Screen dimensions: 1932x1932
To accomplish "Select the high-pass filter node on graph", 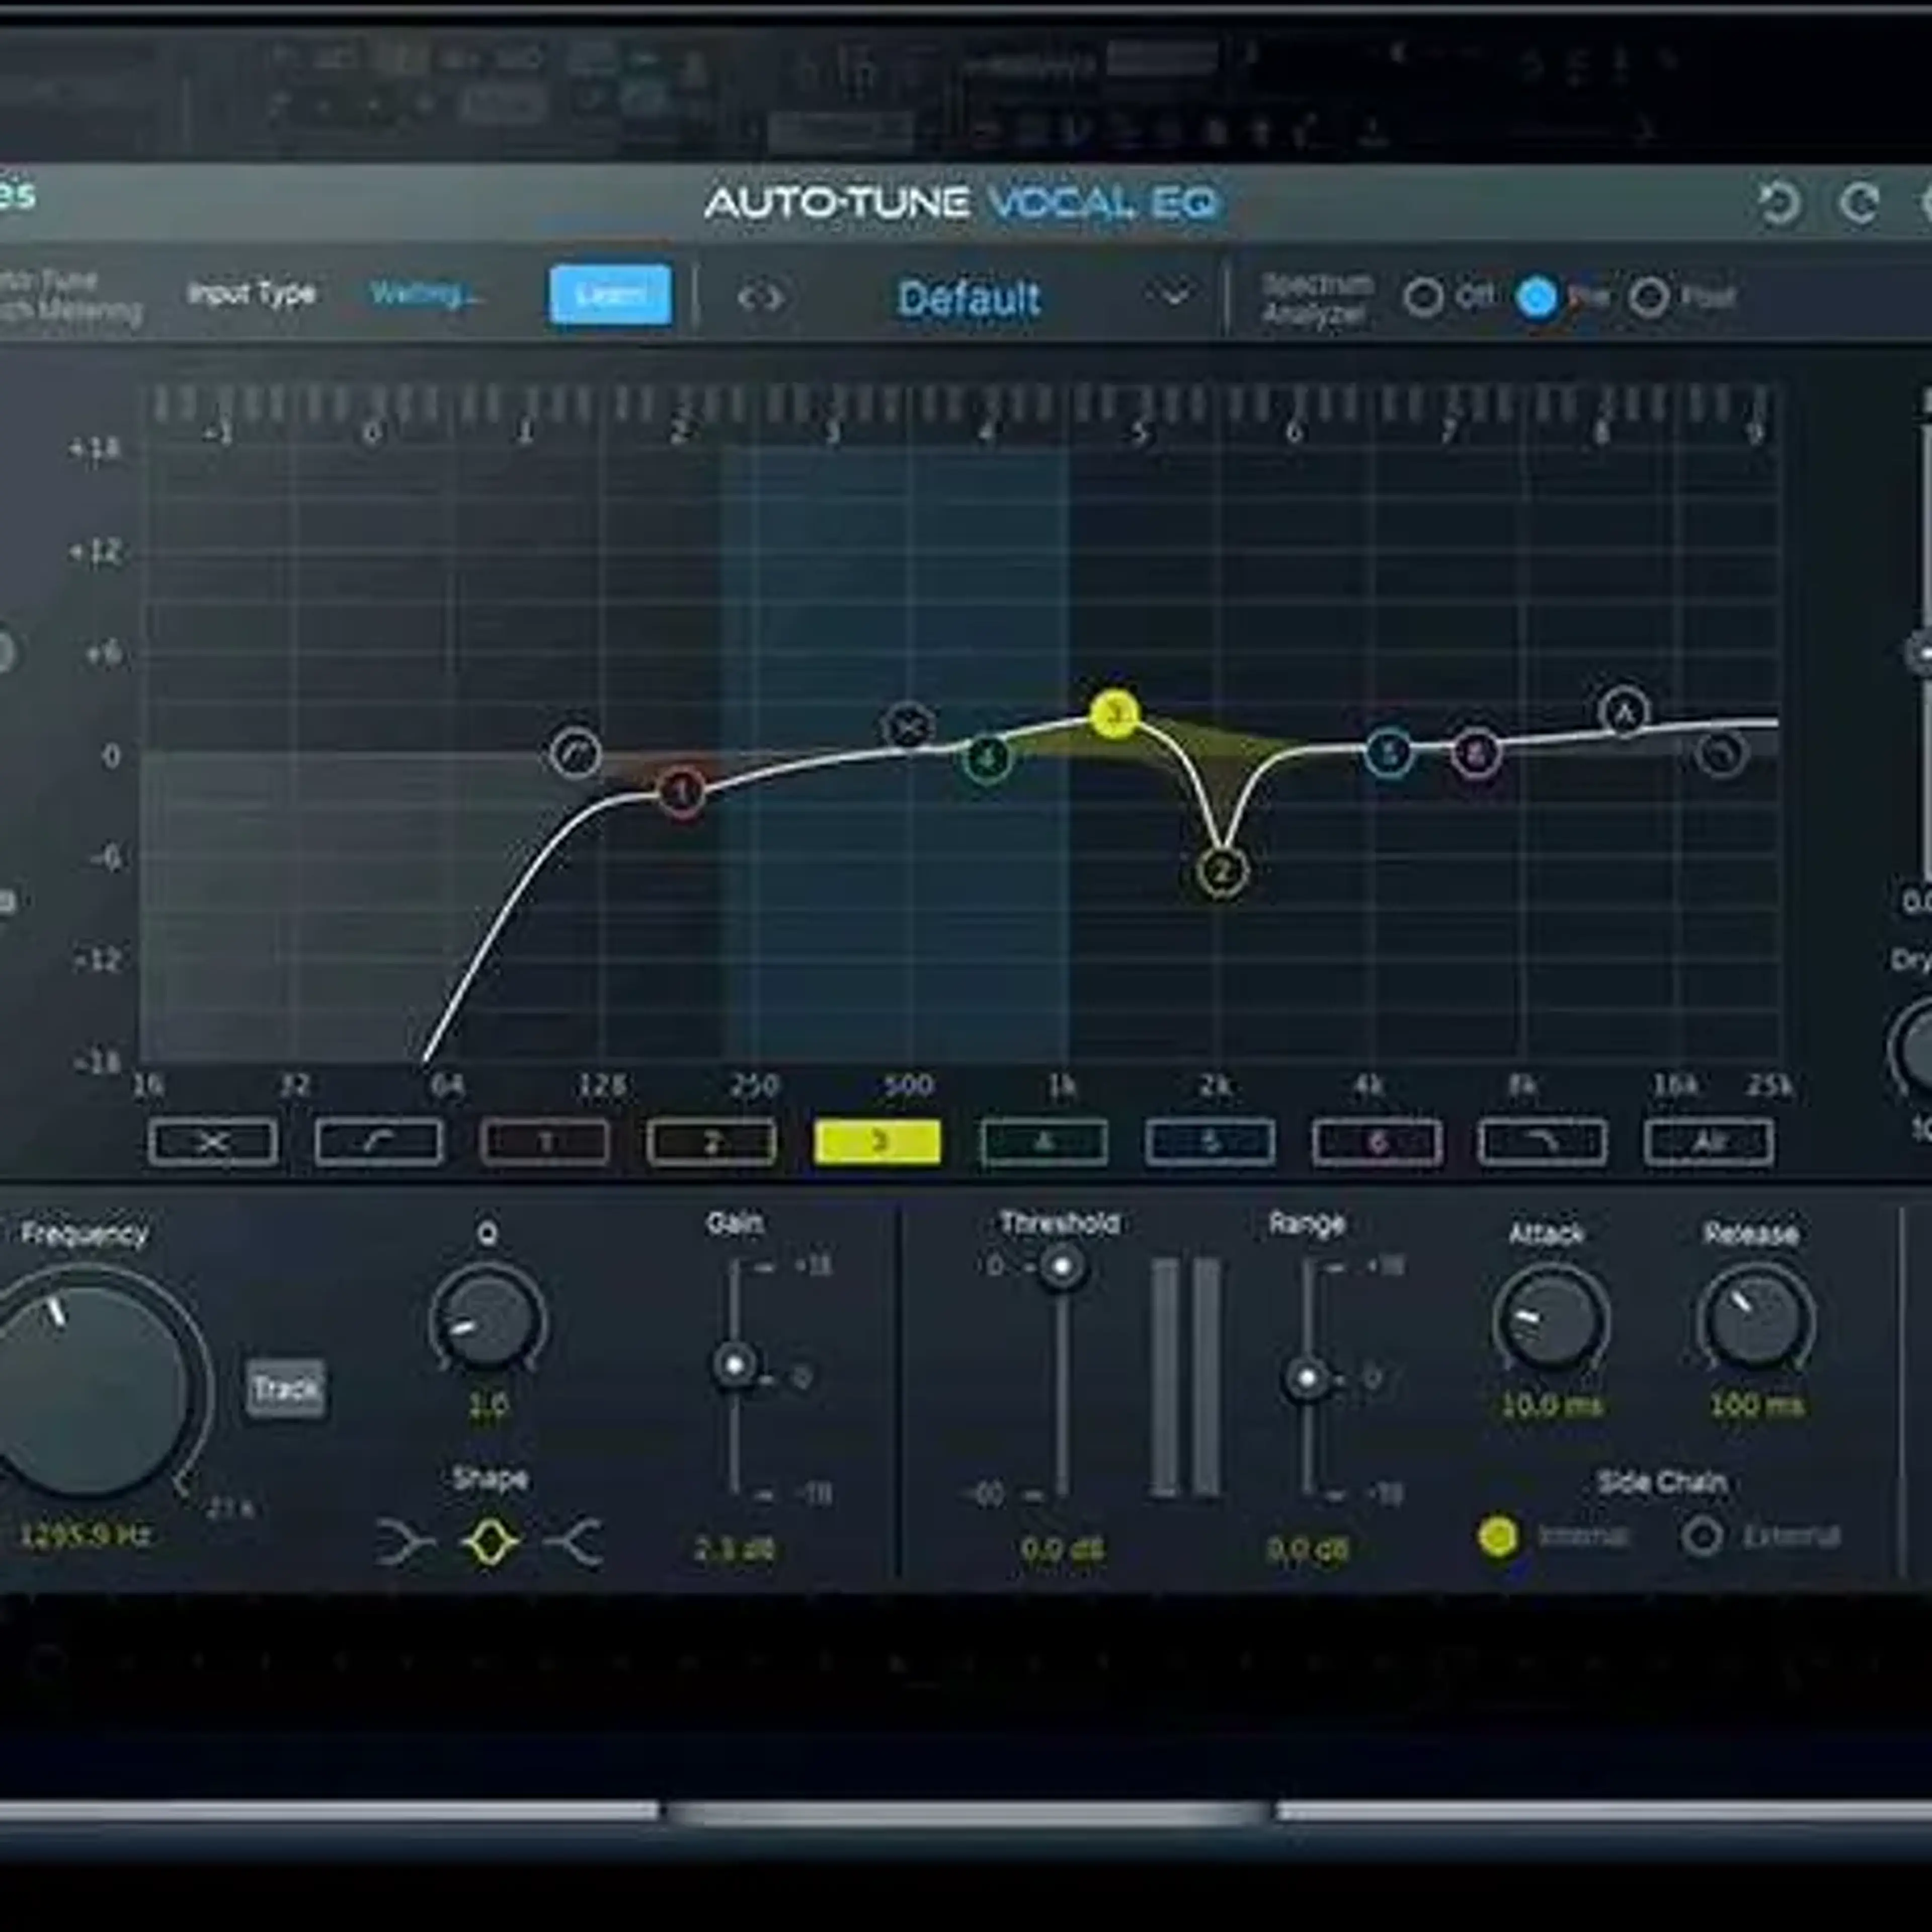I will point(575,753).
